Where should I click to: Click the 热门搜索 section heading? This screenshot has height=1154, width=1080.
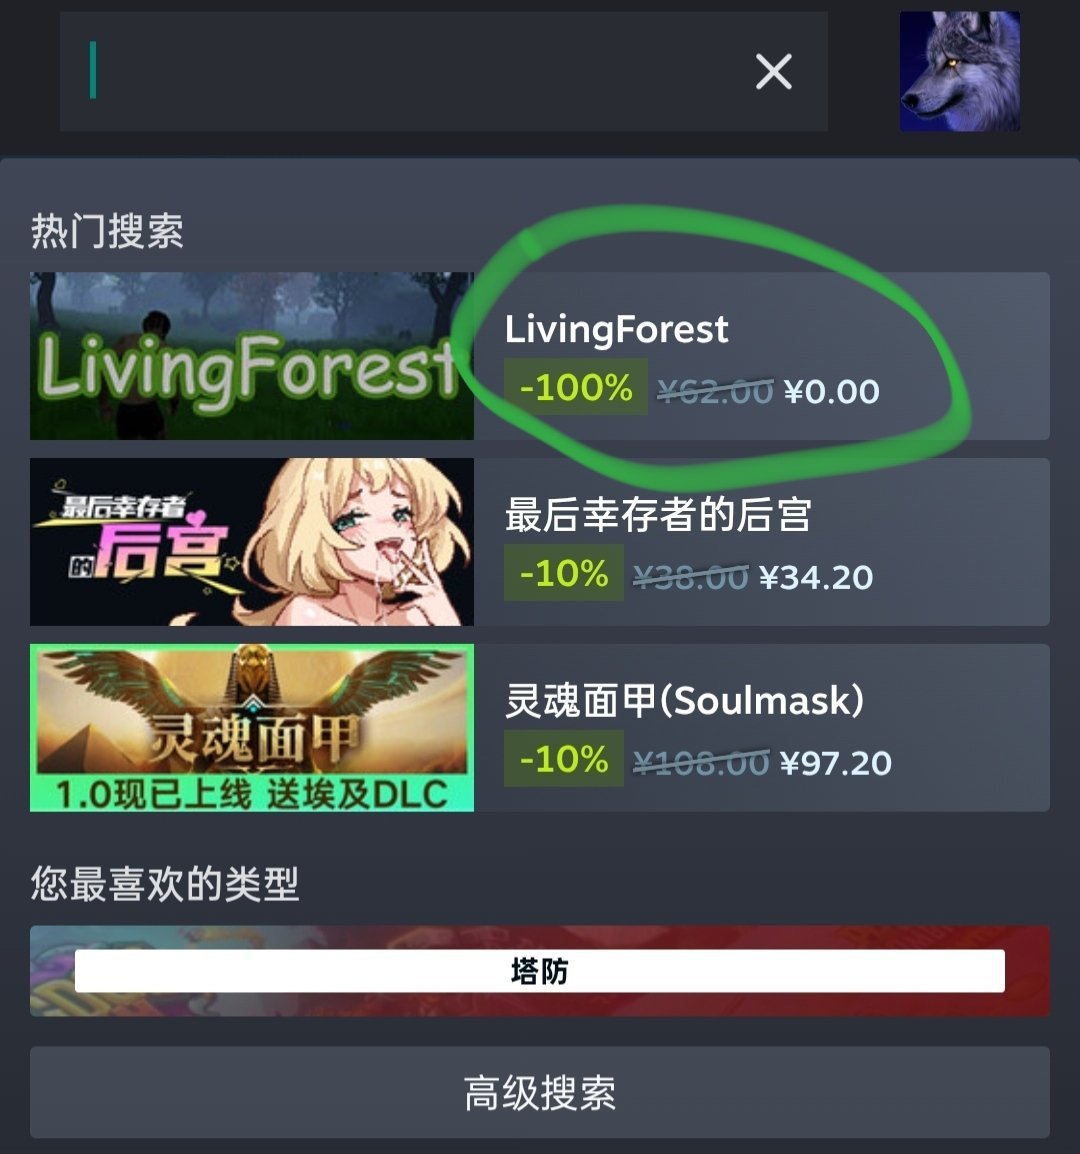click(x=107, y=231)
